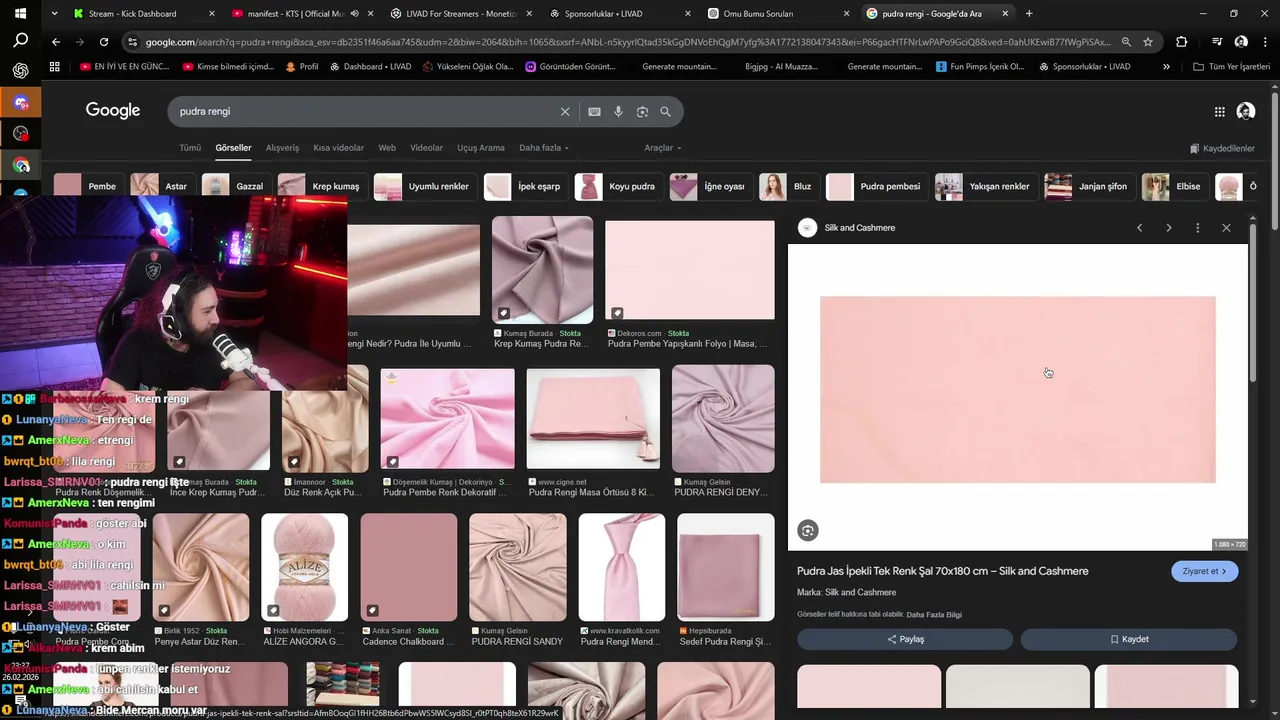1280x720 pixels.
Task: Open the preview panel more options menu
Action: (x=1197, y=228)
